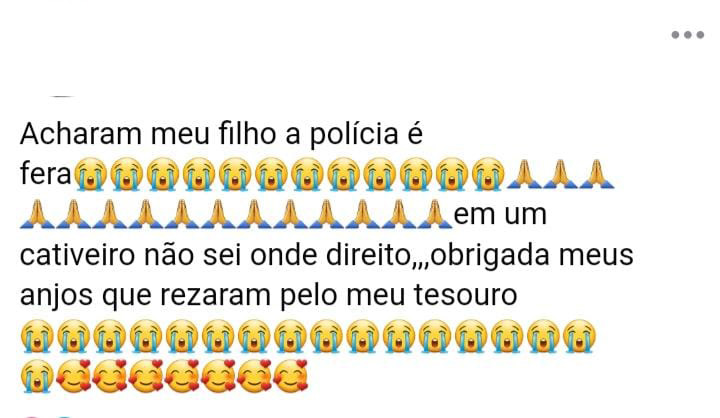Viewport: 720px width, 418px height.
Task: Click the word "fera" before the emojis
Action: (46, 175)
